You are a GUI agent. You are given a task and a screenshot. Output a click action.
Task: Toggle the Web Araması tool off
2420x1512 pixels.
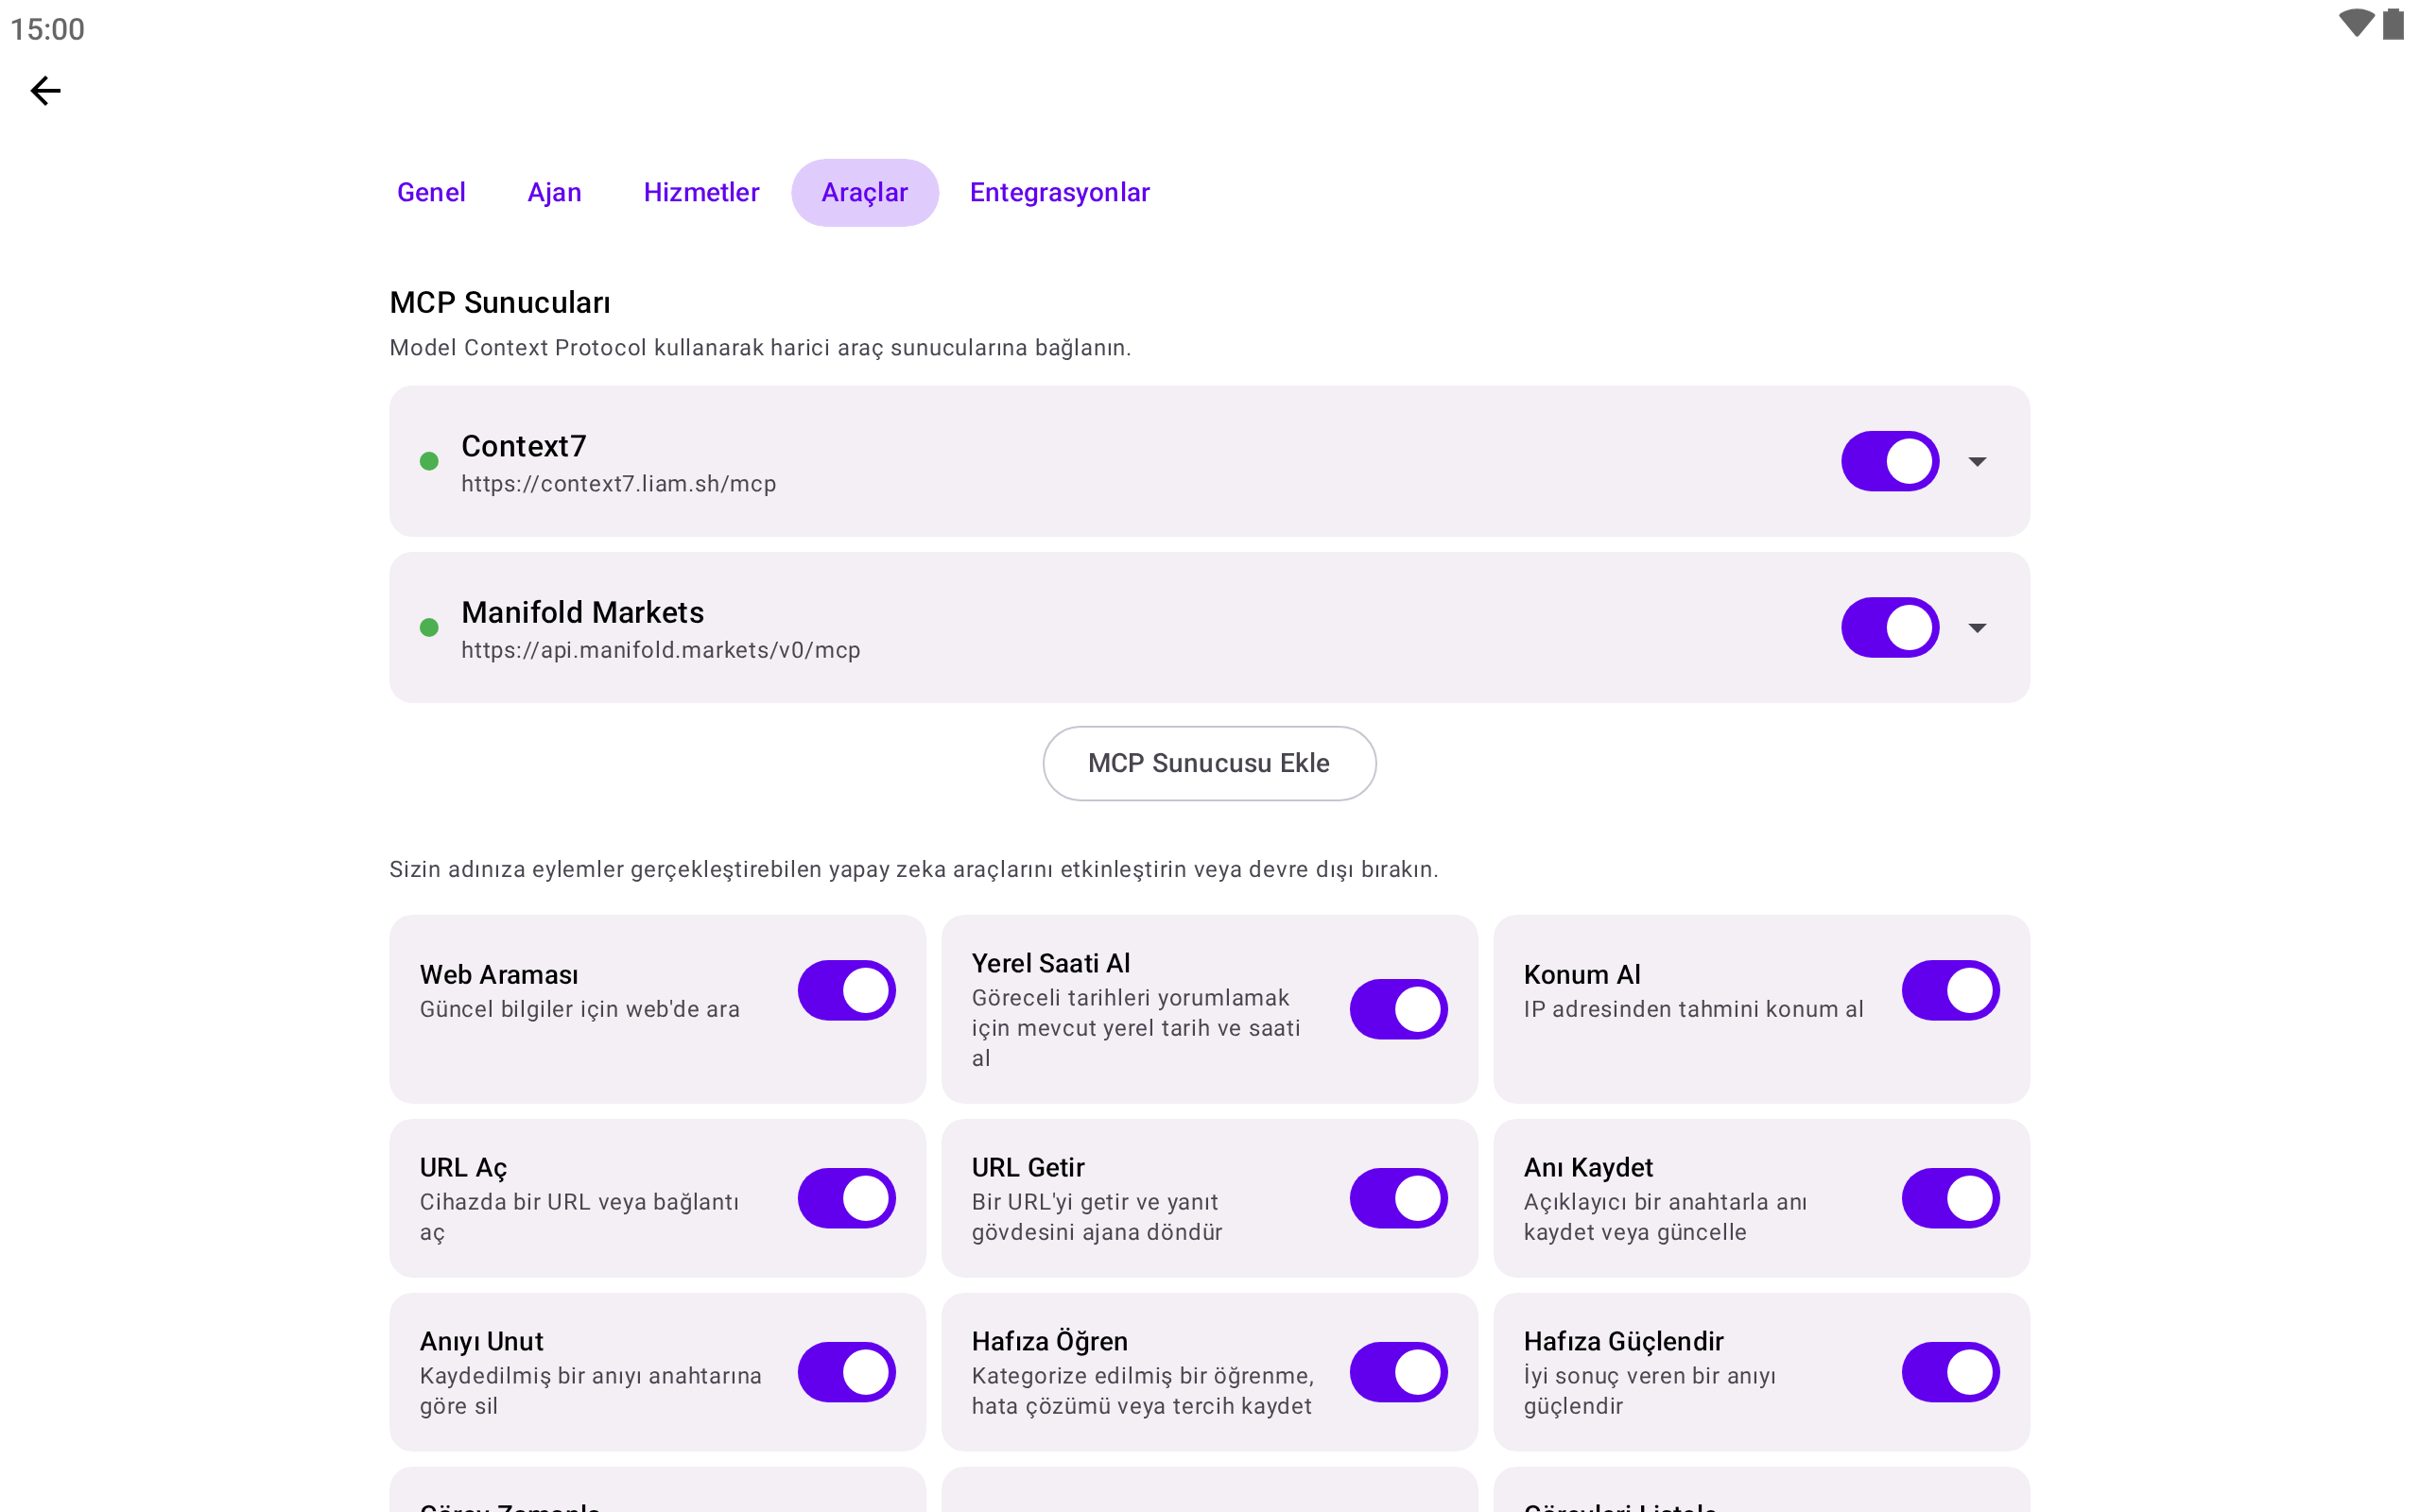click(846, 990)
